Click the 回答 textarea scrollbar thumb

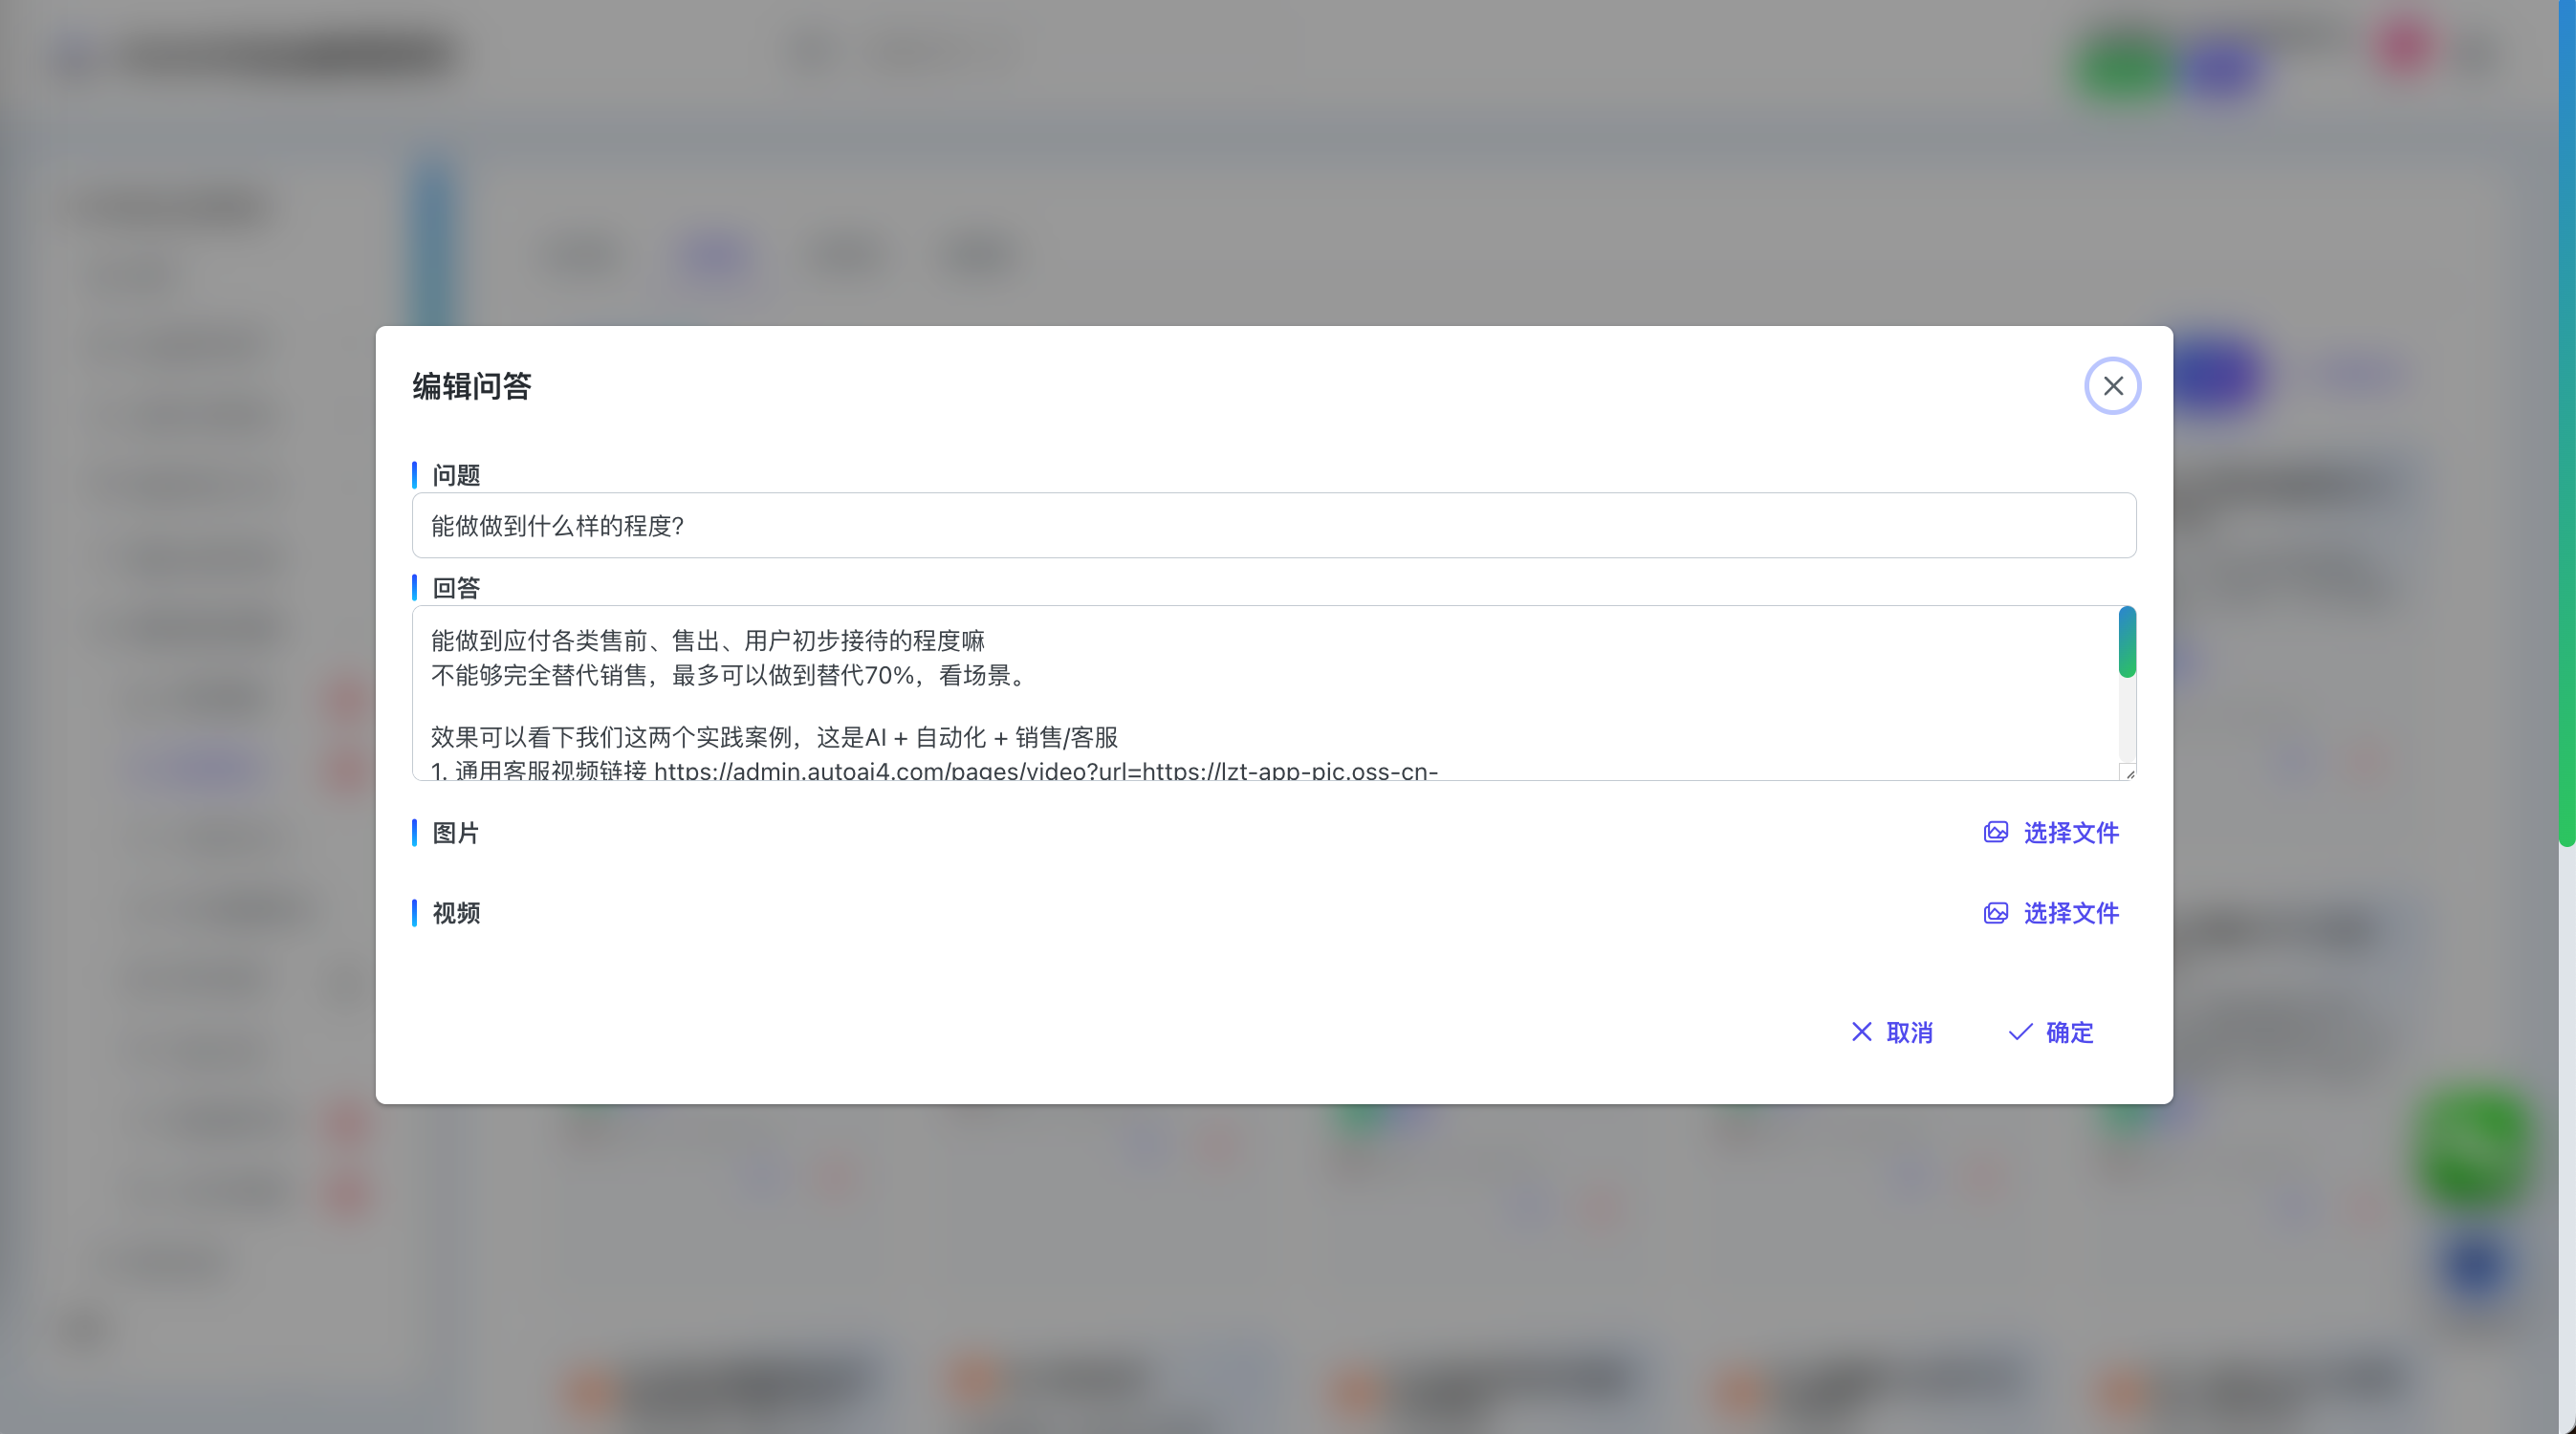tap(2127, 642)
